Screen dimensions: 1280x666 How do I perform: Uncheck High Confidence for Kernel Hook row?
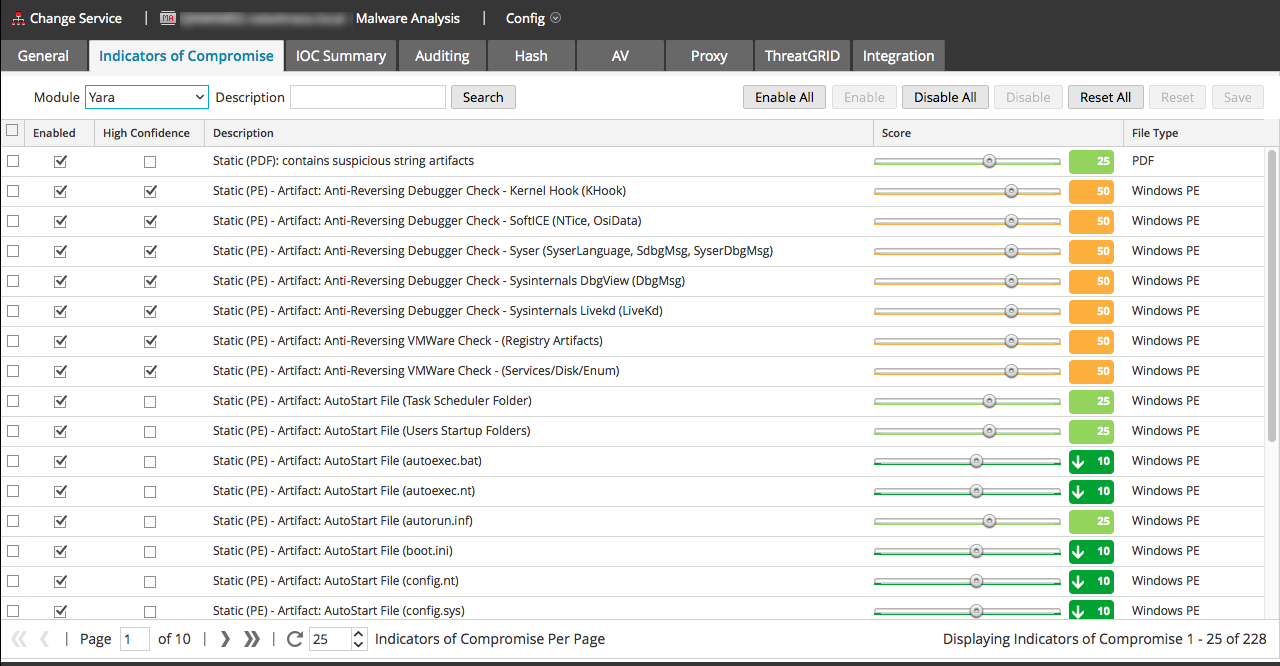tap(150, 191)
